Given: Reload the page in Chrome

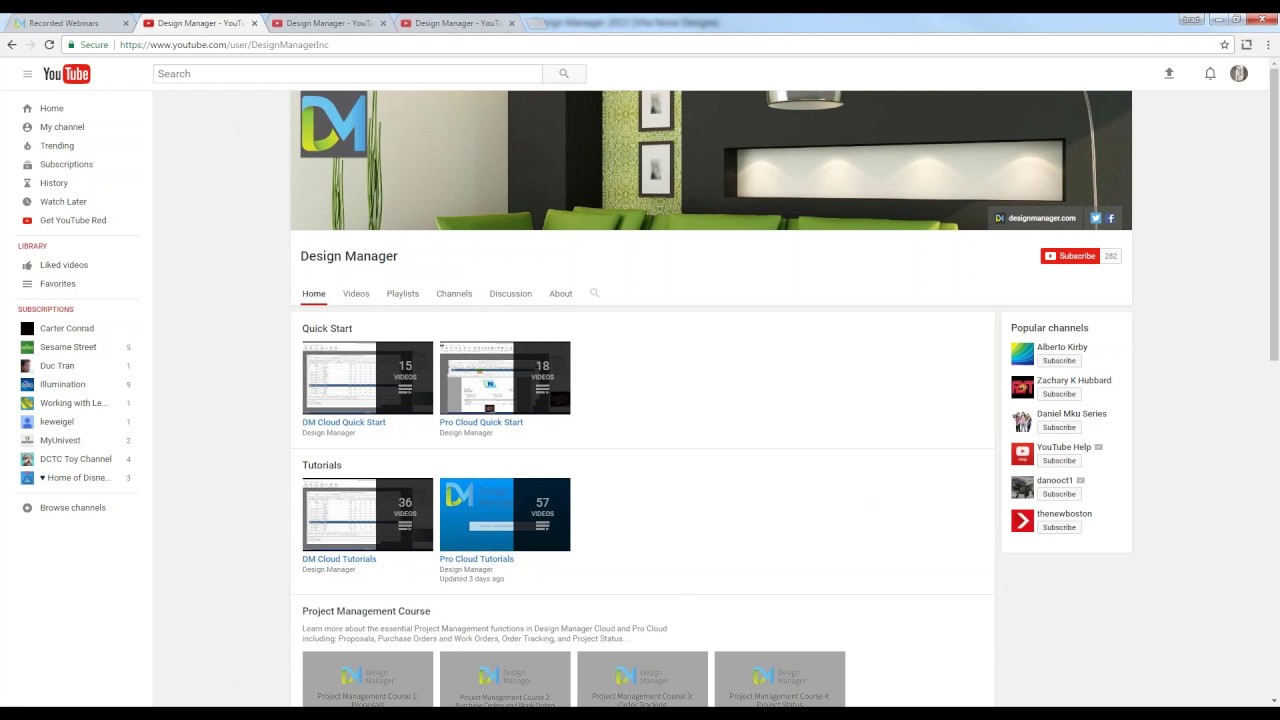Looking at the screenshot, I should pyautogui.click(x=49, y=45).
